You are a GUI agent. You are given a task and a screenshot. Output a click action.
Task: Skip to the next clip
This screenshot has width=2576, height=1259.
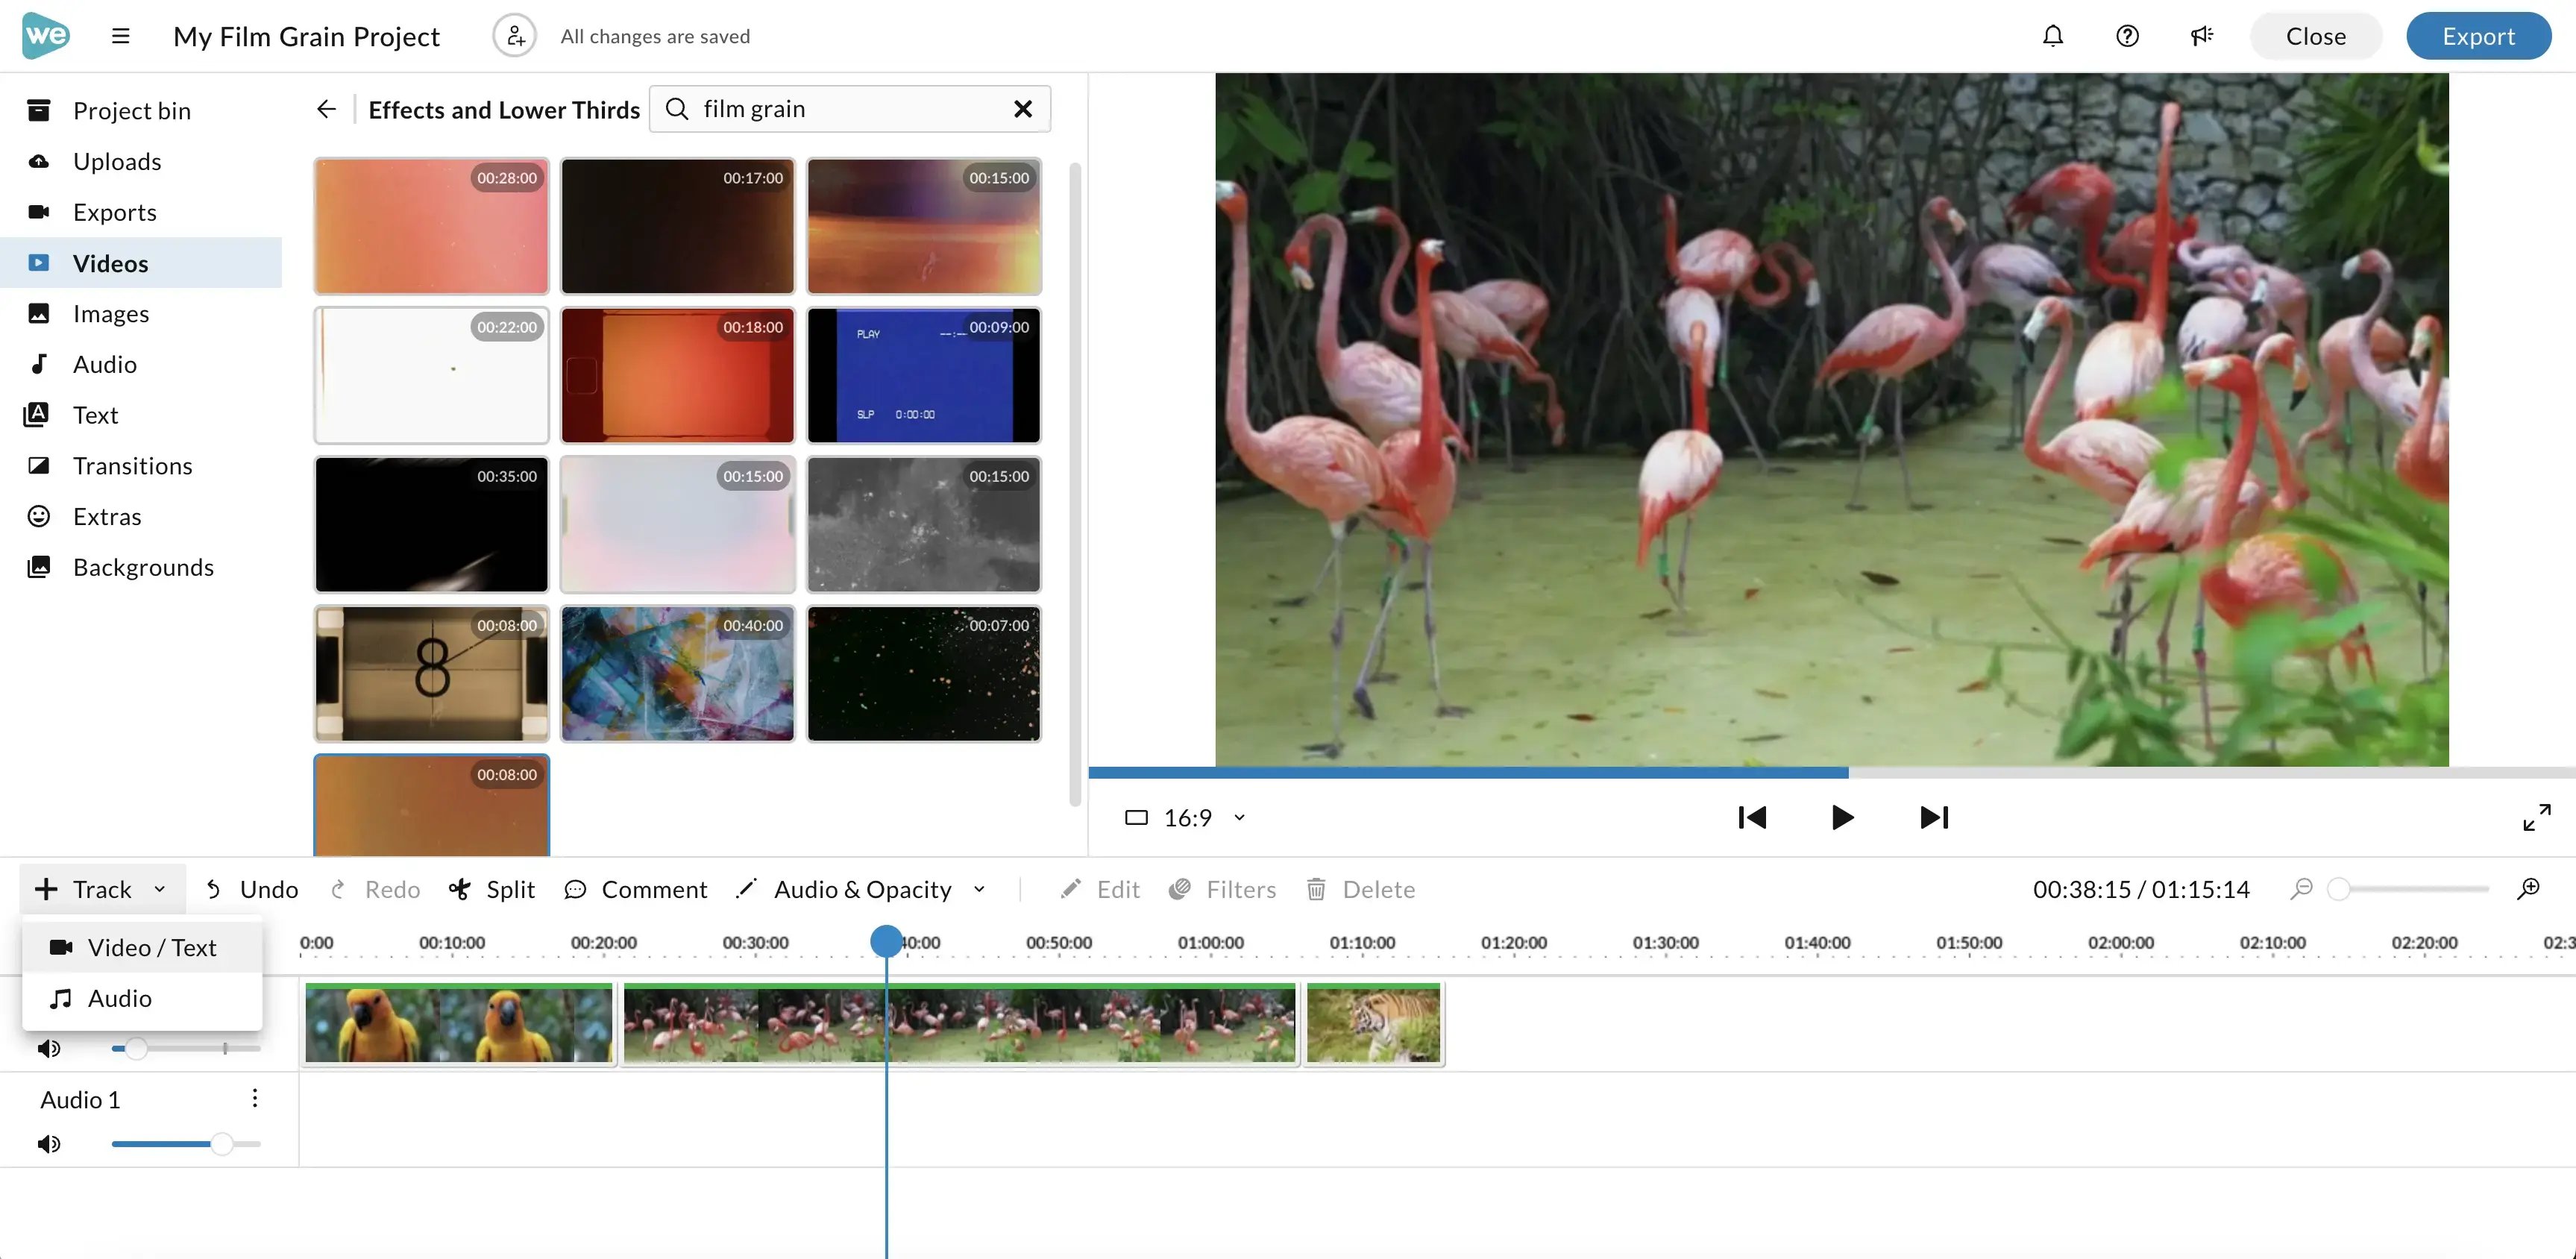coord(1934,817)
